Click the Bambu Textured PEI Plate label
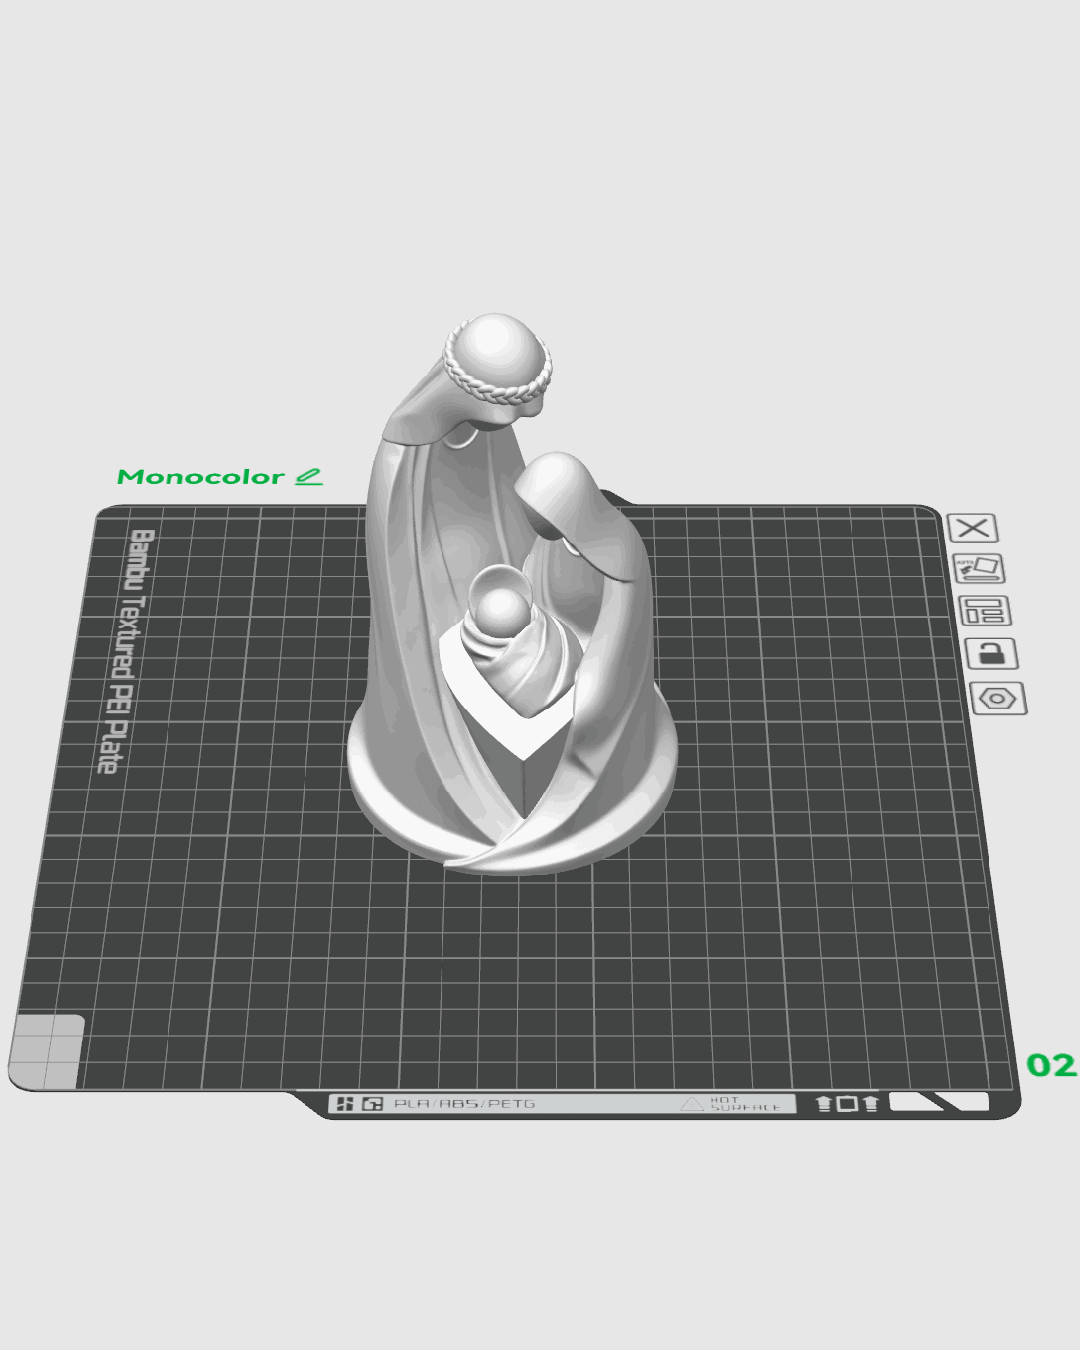This screenshot has height=1350, width=1080. [127, 651]
